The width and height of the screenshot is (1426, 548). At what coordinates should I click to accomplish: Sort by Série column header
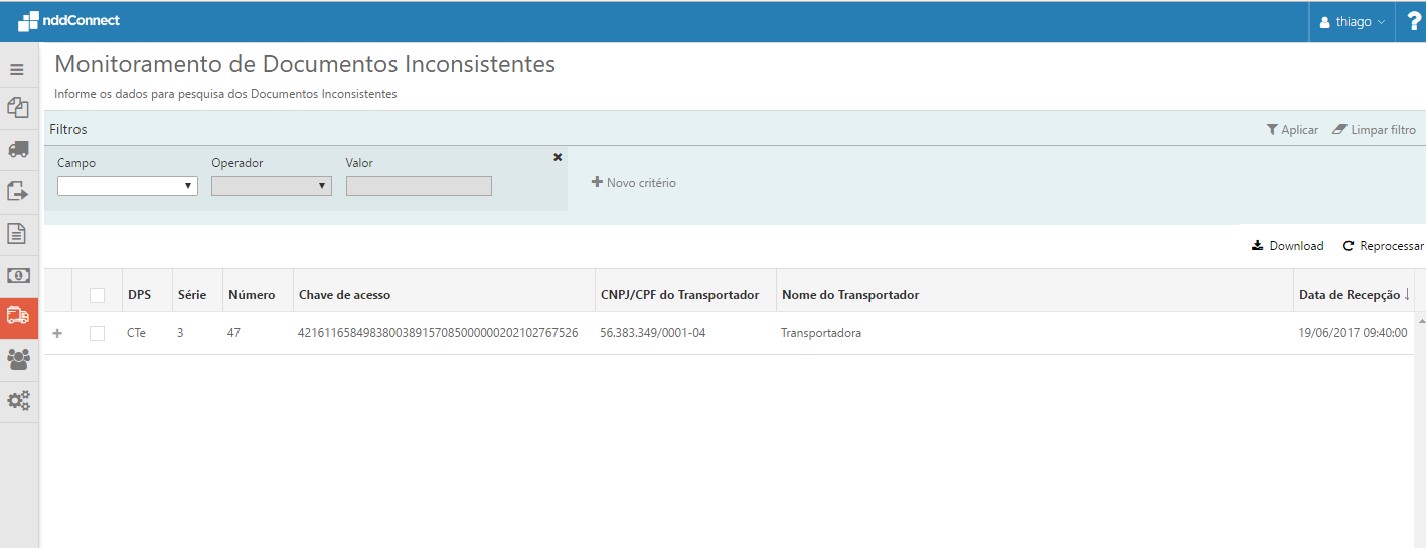(x=192, y=295)
